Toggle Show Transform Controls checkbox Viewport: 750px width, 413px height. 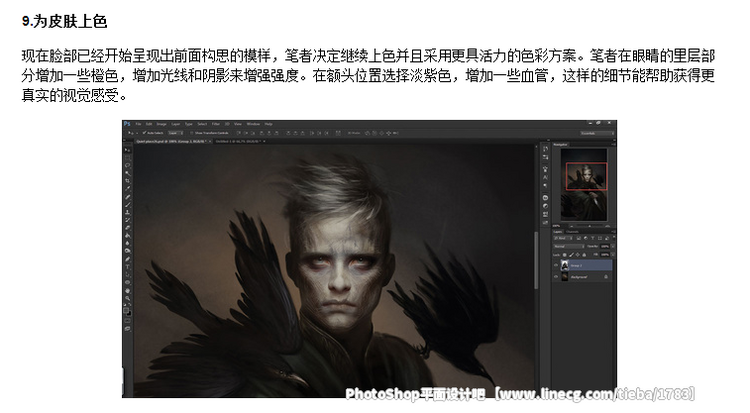191,133
